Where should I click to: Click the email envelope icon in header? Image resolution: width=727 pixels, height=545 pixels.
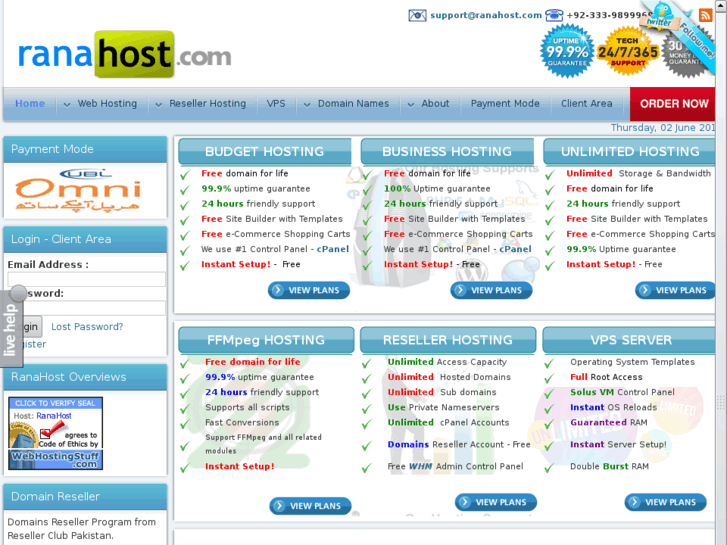(x=417, y=15)
